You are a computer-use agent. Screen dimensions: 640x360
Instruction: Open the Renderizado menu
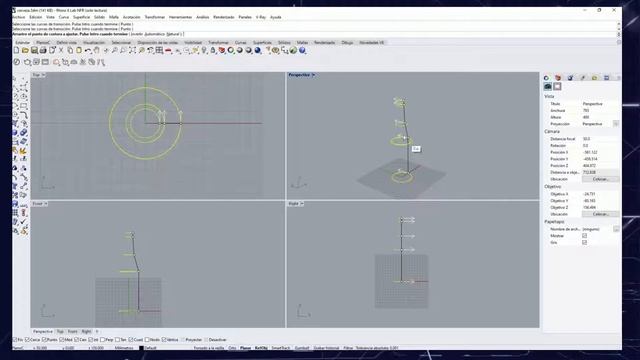click(224, 17)
